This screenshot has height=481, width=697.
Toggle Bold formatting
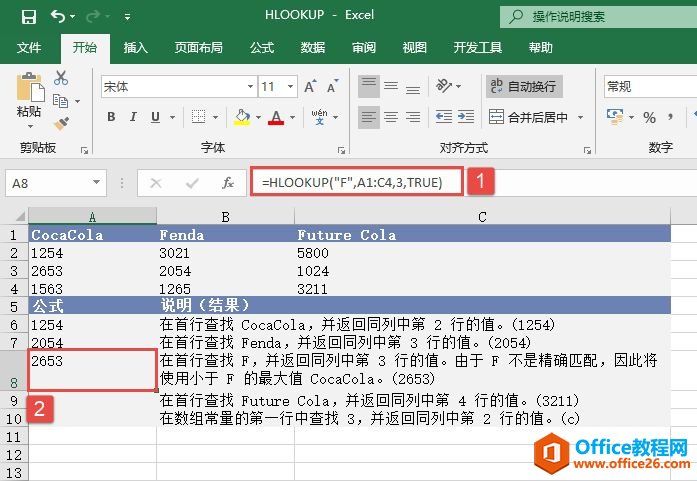[x=111, y=117]
